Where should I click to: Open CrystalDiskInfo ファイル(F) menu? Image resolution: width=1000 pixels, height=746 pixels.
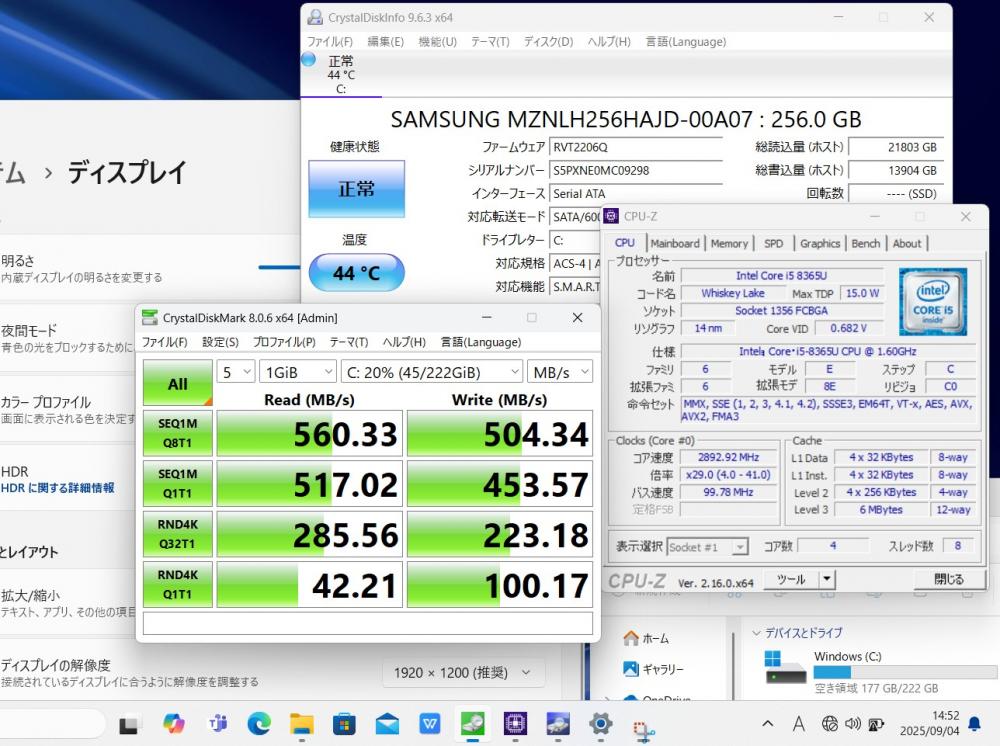pos(330,41)
